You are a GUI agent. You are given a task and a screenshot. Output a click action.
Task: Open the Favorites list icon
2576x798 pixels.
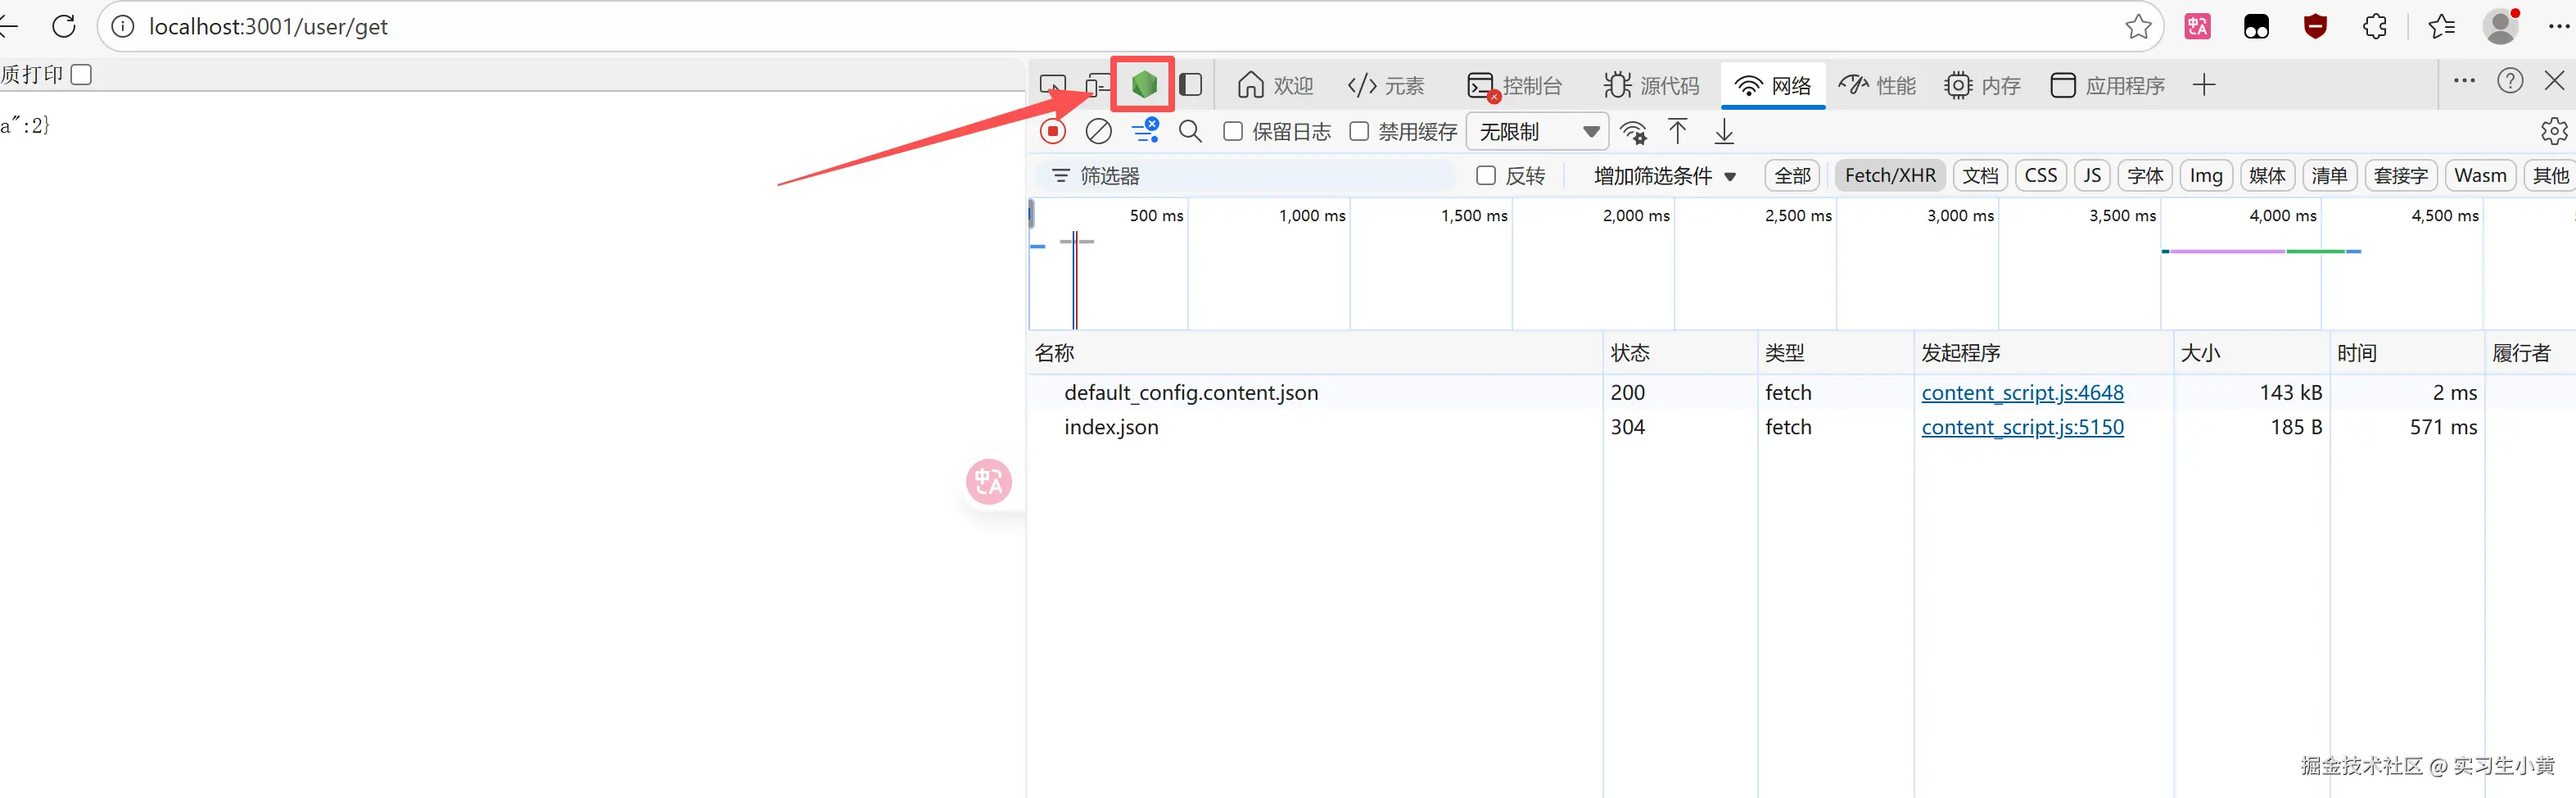tap(2441, 26)
